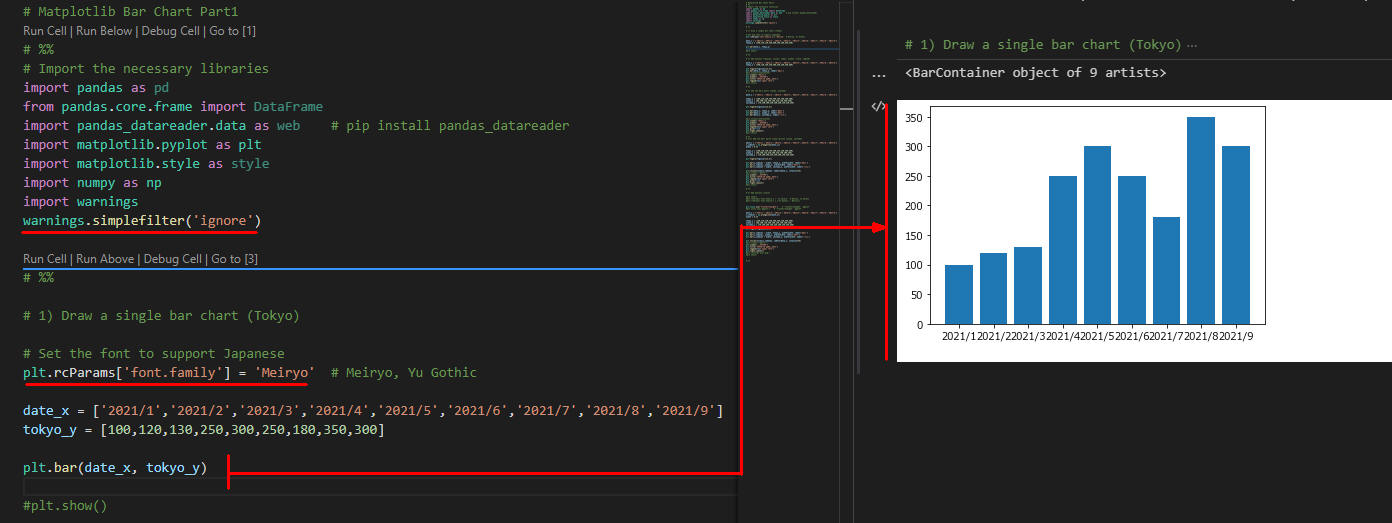The width and height of the screenshot is (1392, 523).
Task: Click the 'import matplotlib.pyplot as plt' line
Action: pyautogui.click(x=142, y=144)
